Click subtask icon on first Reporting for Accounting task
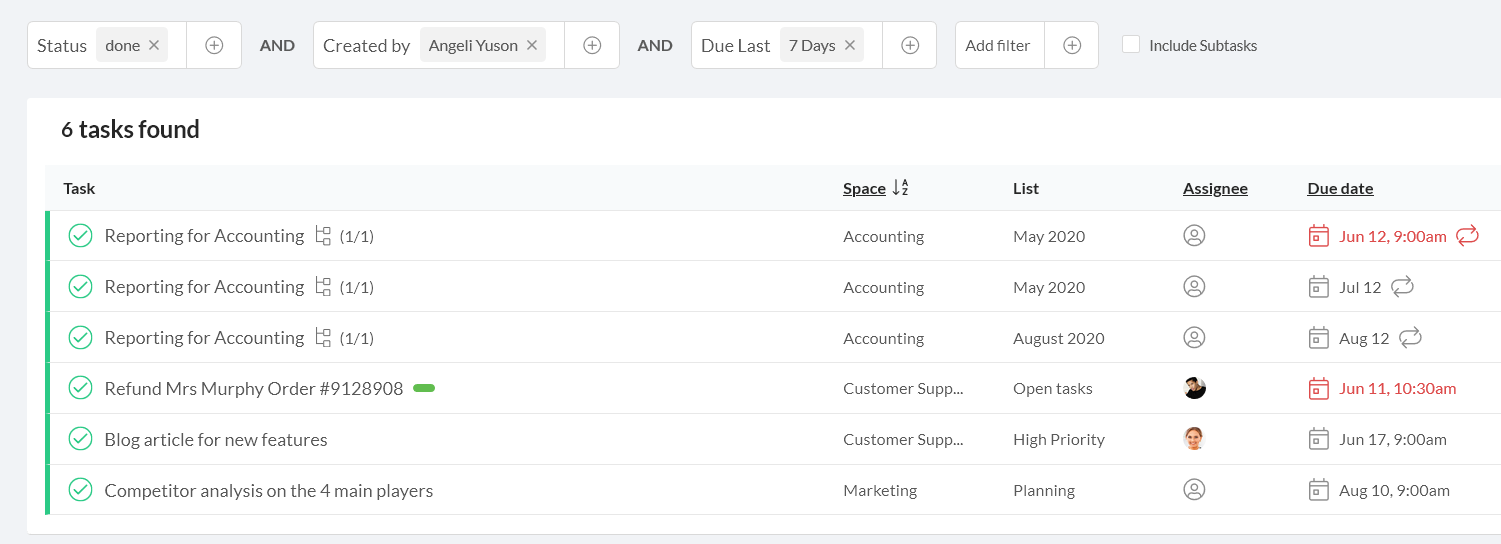 (323, 236)
